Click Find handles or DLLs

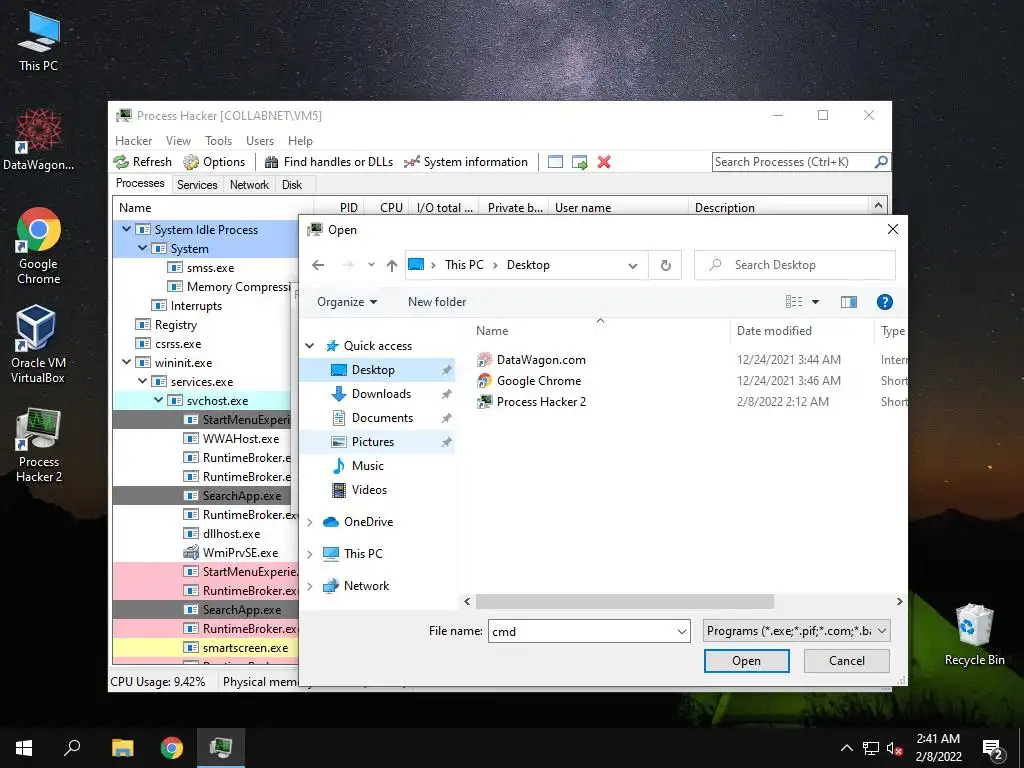tap(329, 162)
